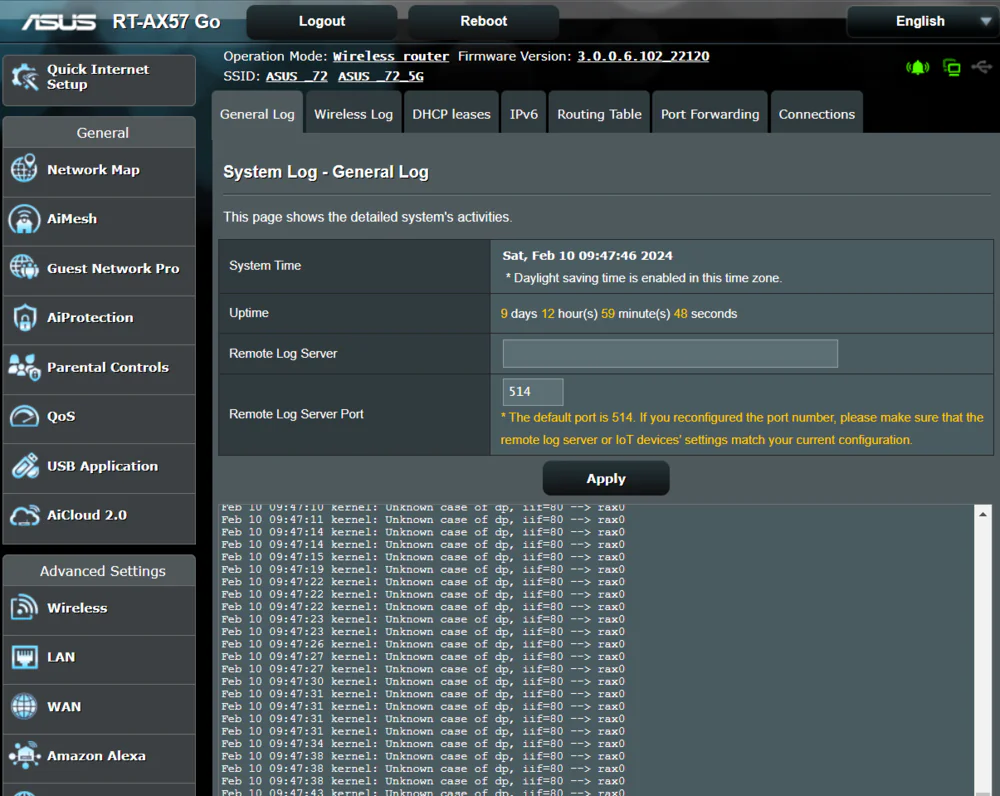Select Quick Internet Setup menu label
This screenshot has height=796, width=1000.
pyautogui.click(x=98, y=77)
